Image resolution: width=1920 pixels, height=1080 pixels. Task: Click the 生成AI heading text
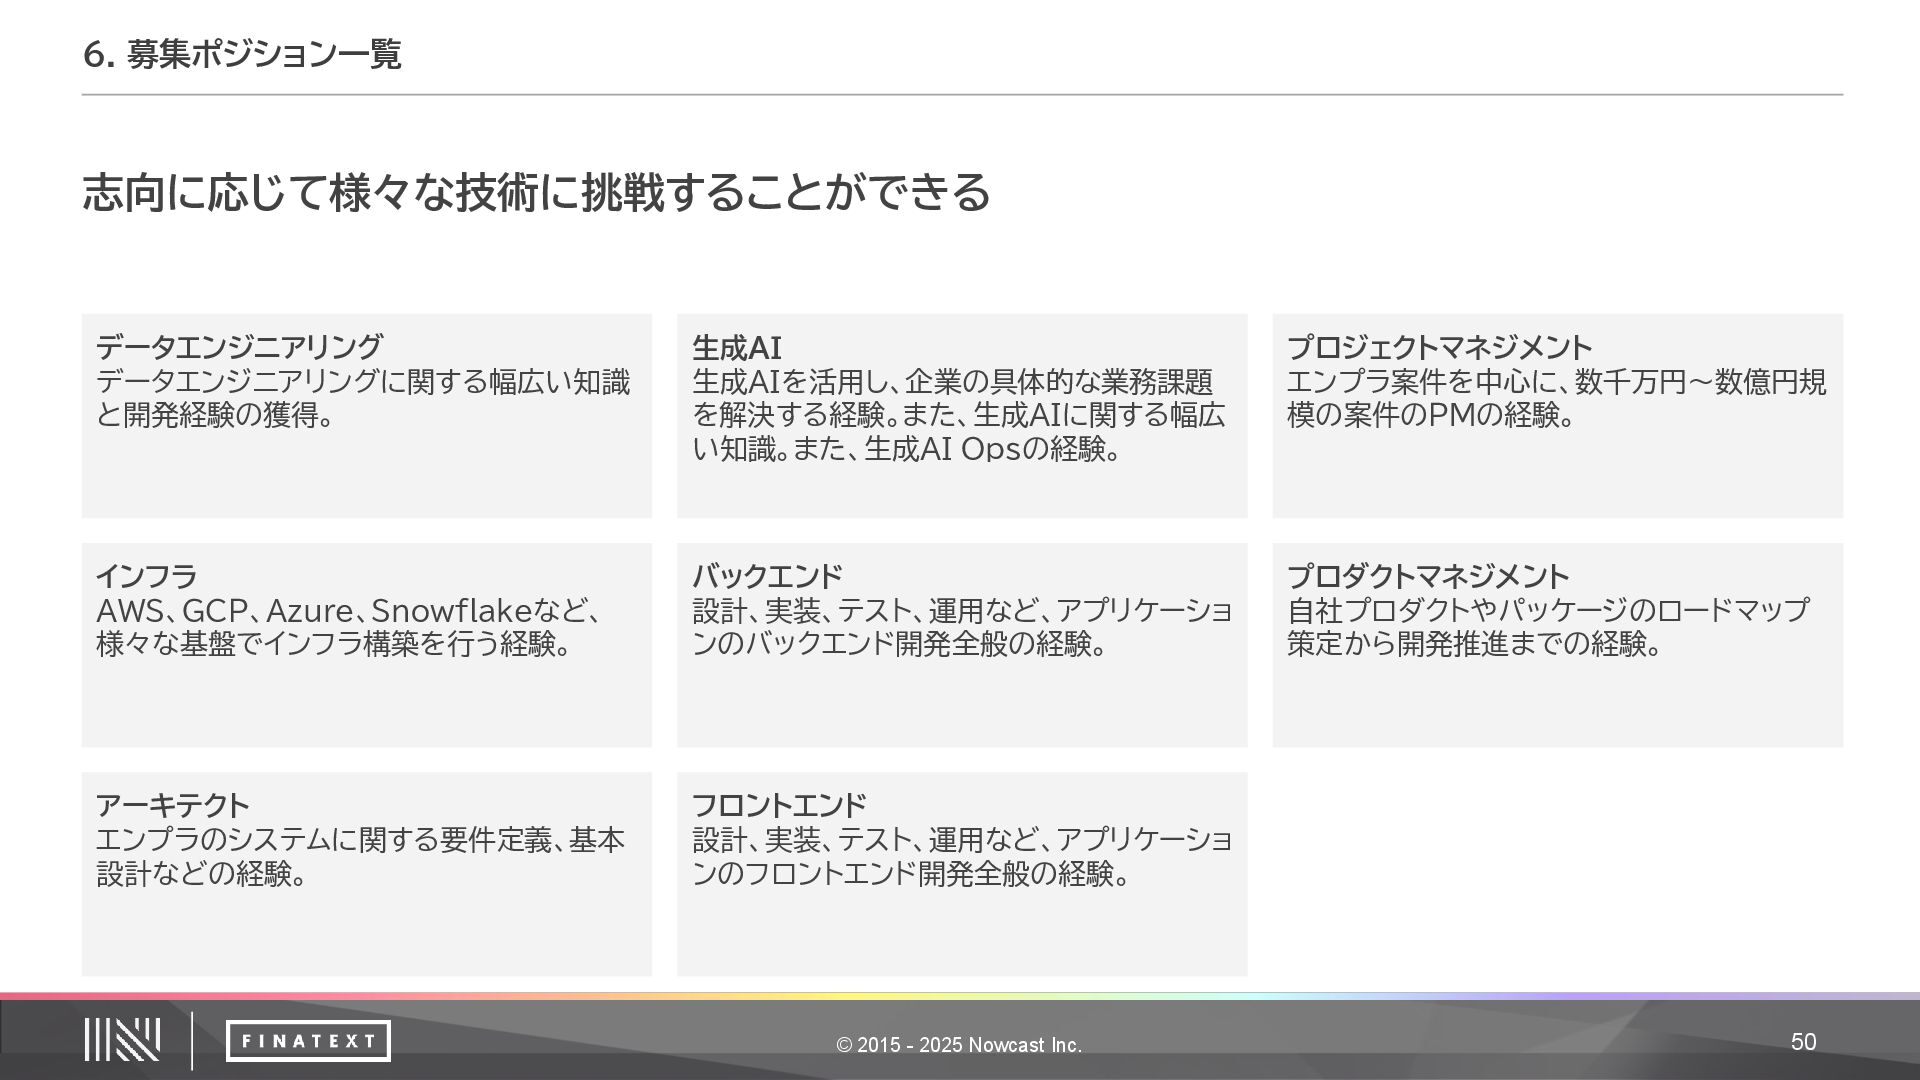pyautogui.click(x=737, y=348)
